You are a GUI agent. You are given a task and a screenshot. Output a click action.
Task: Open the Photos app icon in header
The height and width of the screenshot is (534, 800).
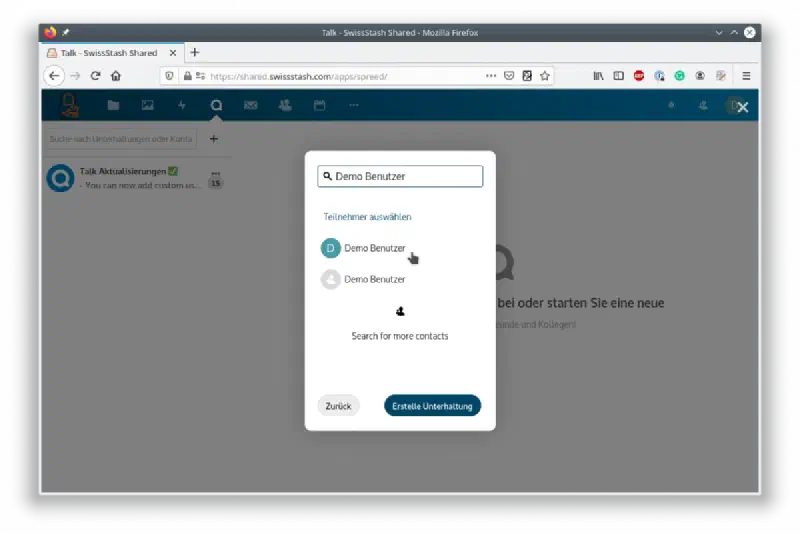click(x=147, y=106)
